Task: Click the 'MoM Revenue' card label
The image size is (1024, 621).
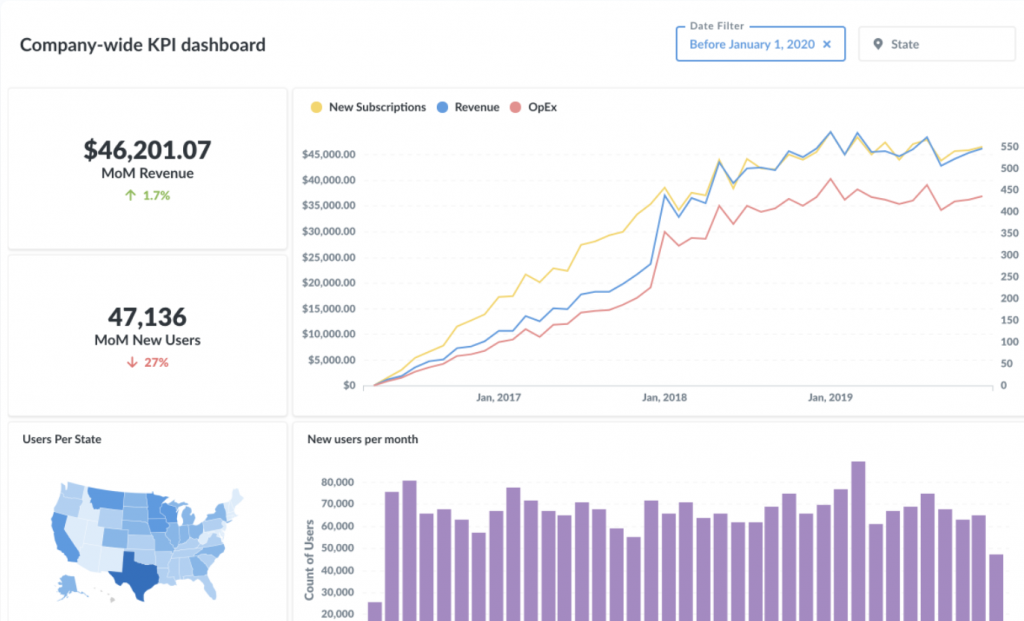Action: pos(148,173)
